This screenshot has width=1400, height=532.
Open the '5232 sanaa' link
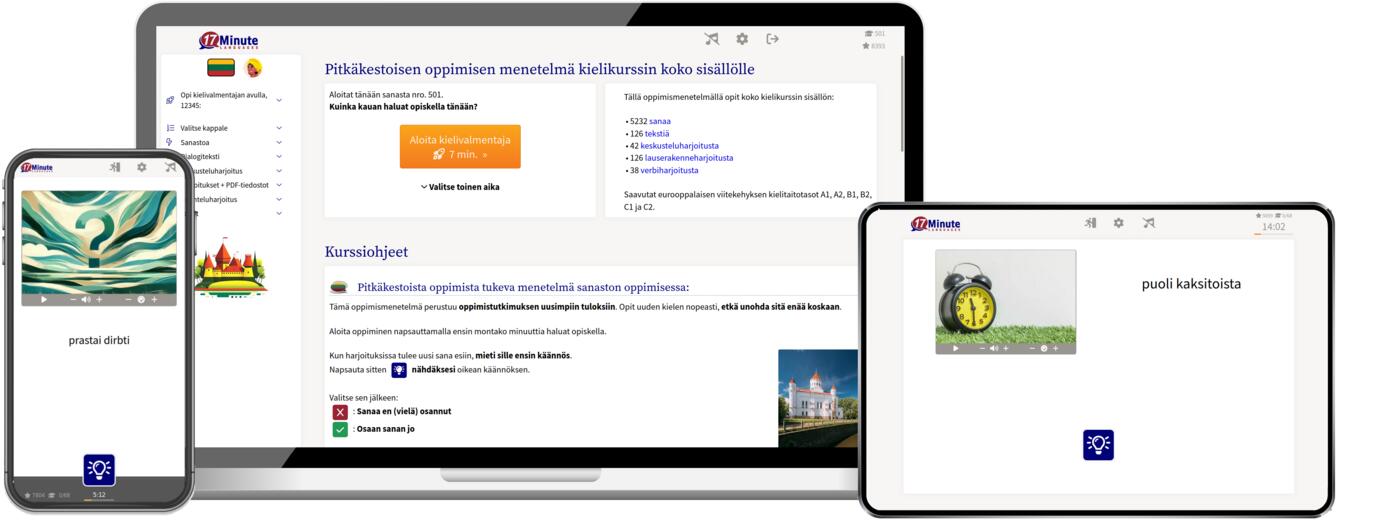click(x=660, y=121)
